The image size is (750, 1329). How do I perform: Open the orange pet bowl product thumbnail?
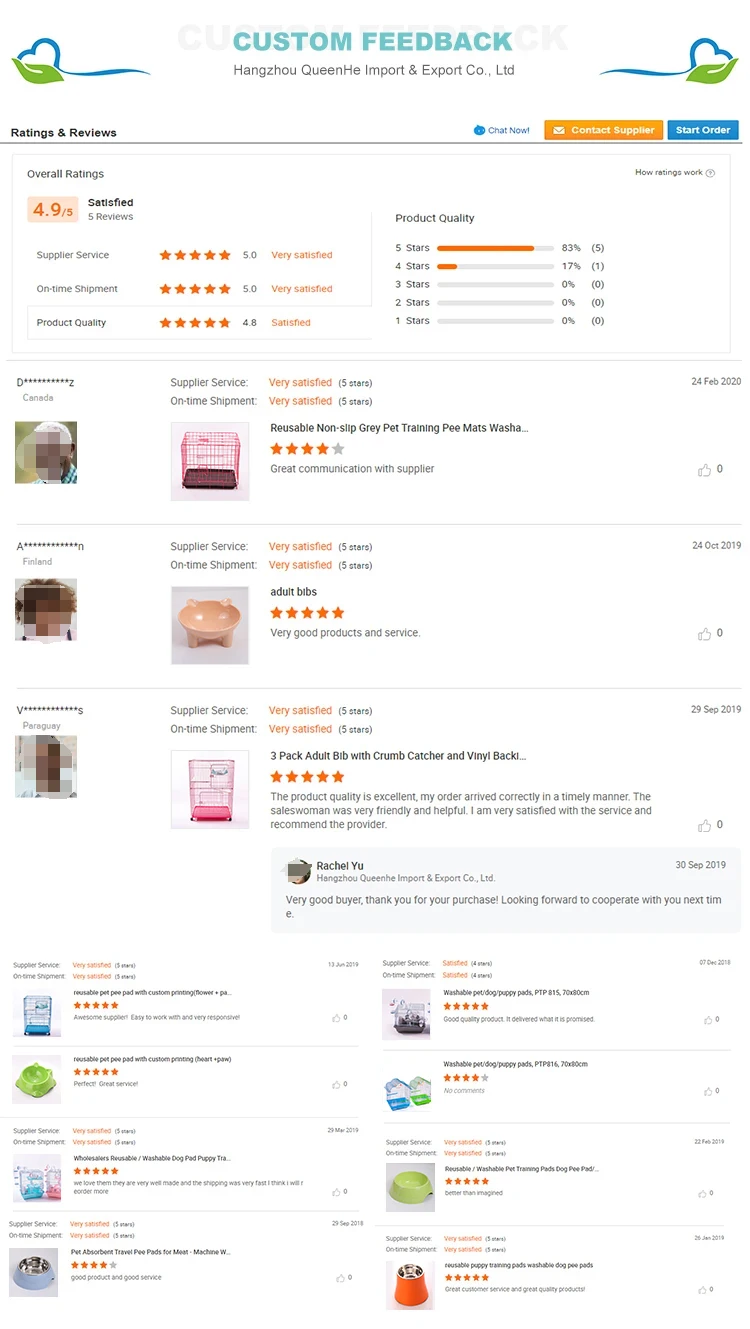tap(410, 1284)
